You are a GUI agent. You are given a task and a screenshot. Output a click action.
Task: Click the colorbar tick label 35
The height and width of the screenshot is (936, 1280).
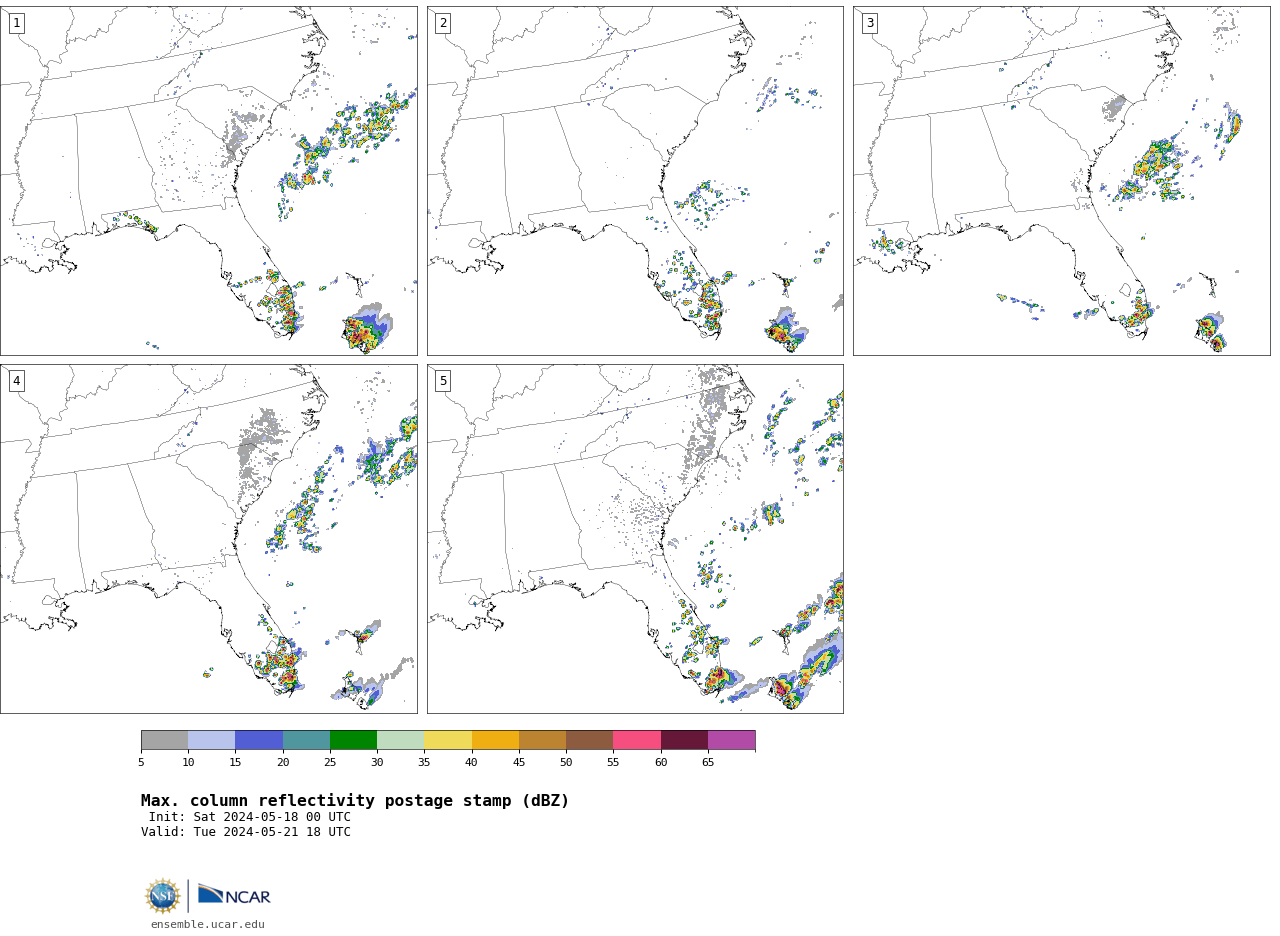(x=424, y=763)
